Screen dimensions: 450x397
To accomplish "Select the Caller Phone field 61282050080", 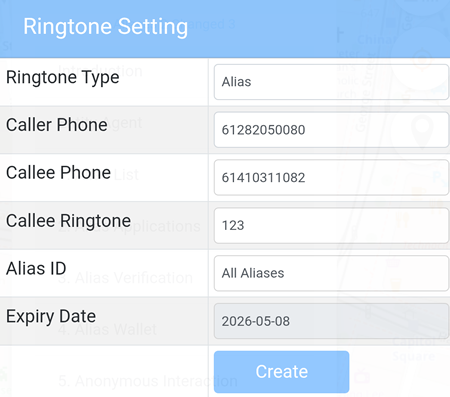I will pyautogui.click(x=331, y=130).
